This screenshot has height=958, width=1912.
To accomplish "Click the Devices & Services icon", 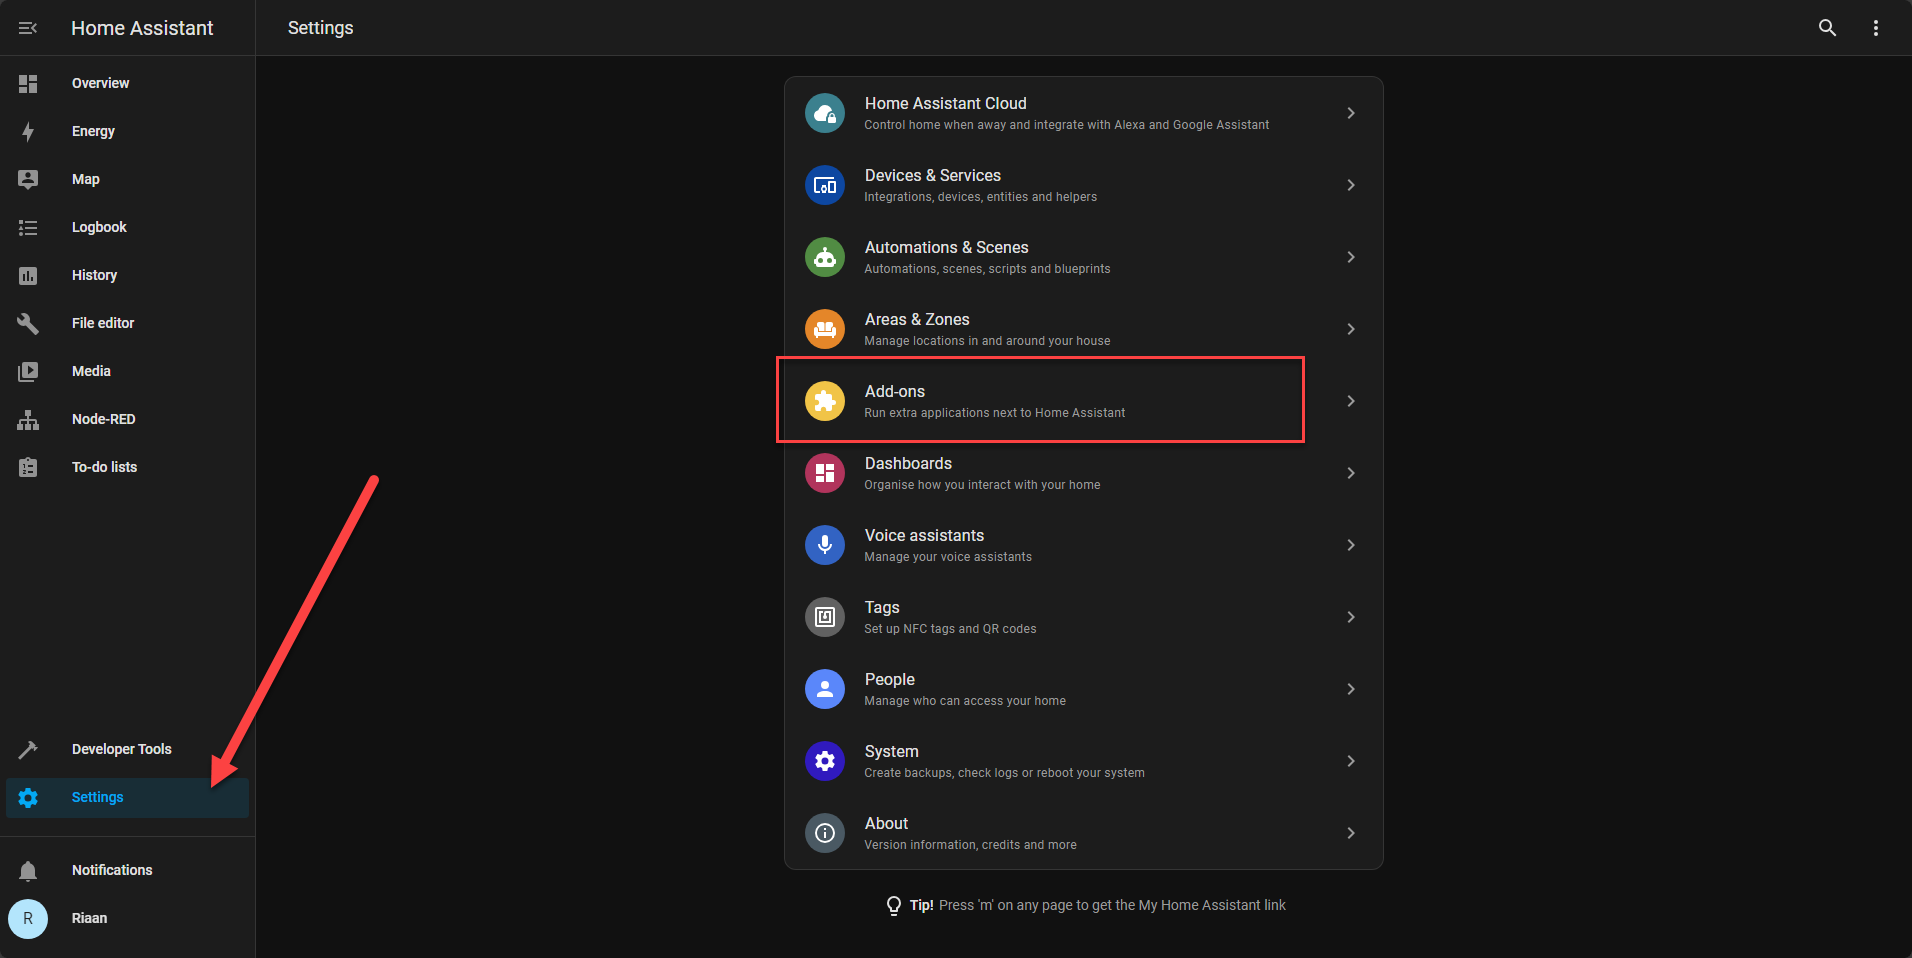I will click(825, 185).
